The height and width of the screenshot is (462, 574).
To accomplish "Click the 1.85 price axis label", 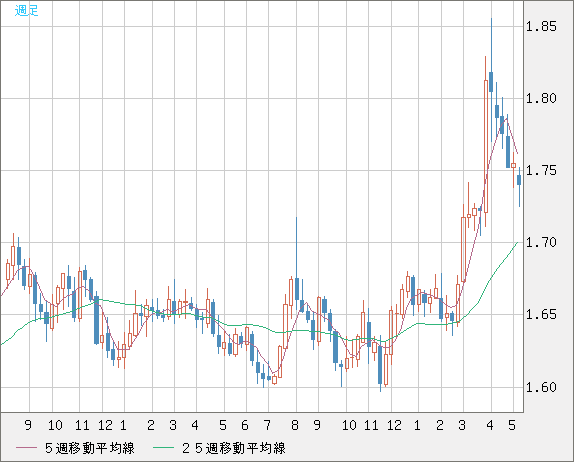I will 541,26.
